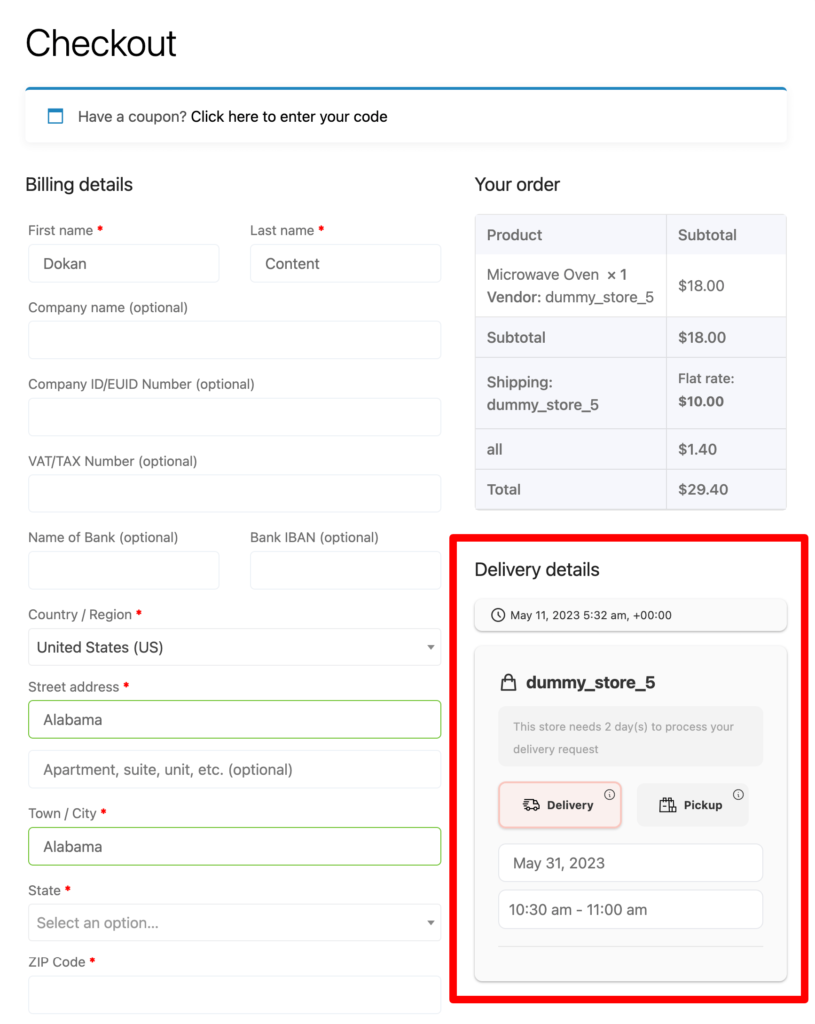The image size is (815, 1024).
Task: Click into the Last name field
Action: (x=345, y=264)
